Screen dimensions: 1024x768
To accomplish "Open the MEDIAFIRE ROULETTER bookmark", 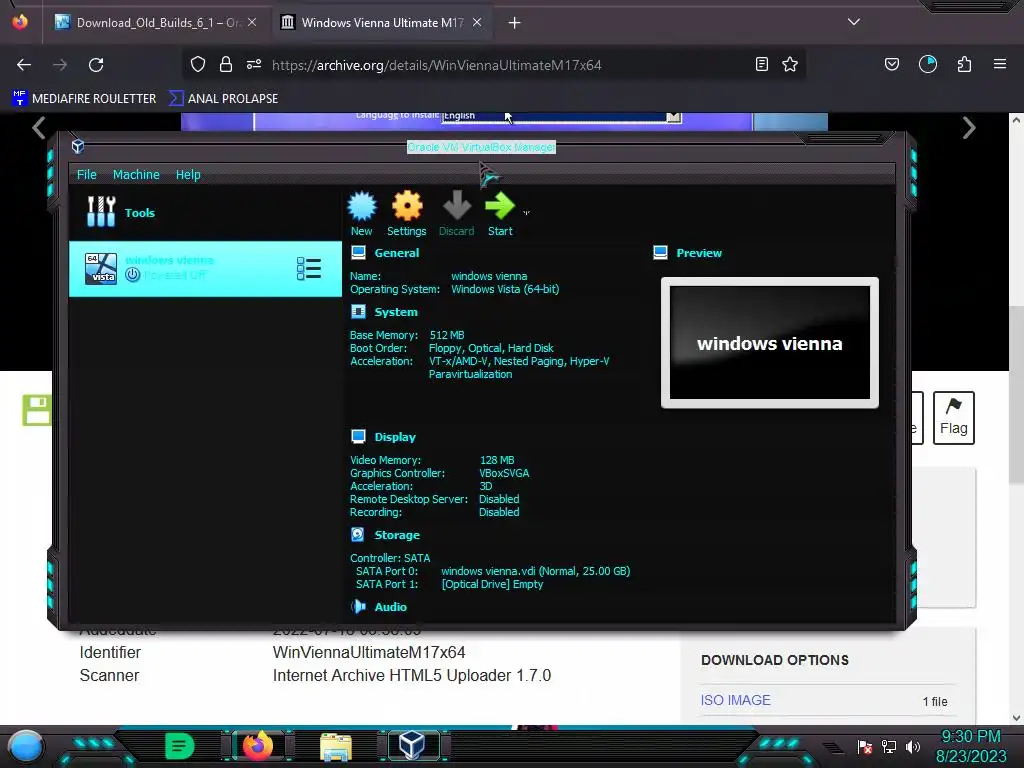I will pyautogui.click(x=84, y=99).
